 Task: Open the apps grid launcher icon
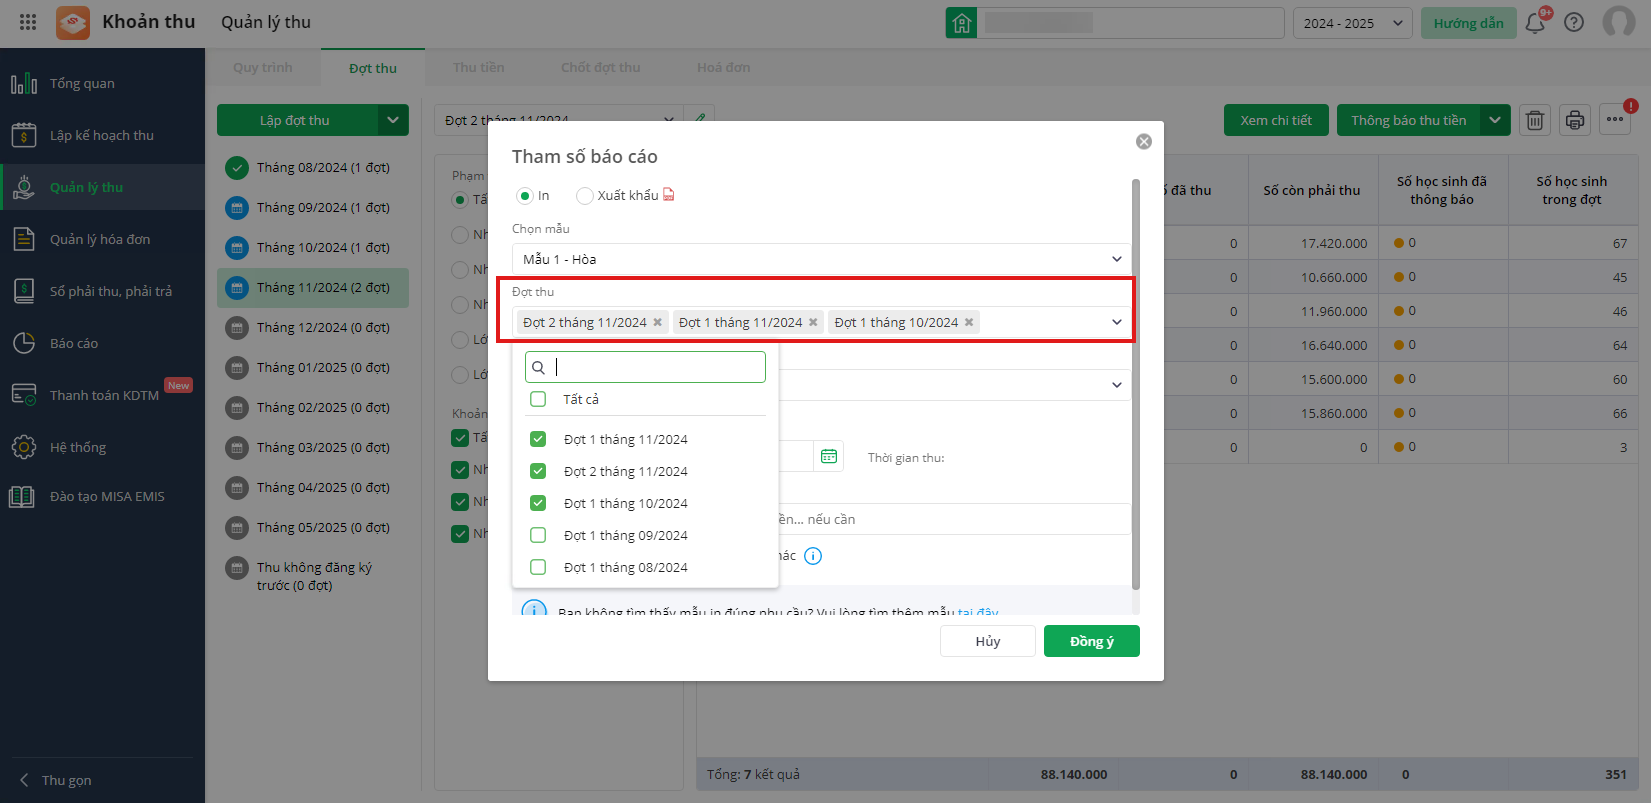[28, 22]
